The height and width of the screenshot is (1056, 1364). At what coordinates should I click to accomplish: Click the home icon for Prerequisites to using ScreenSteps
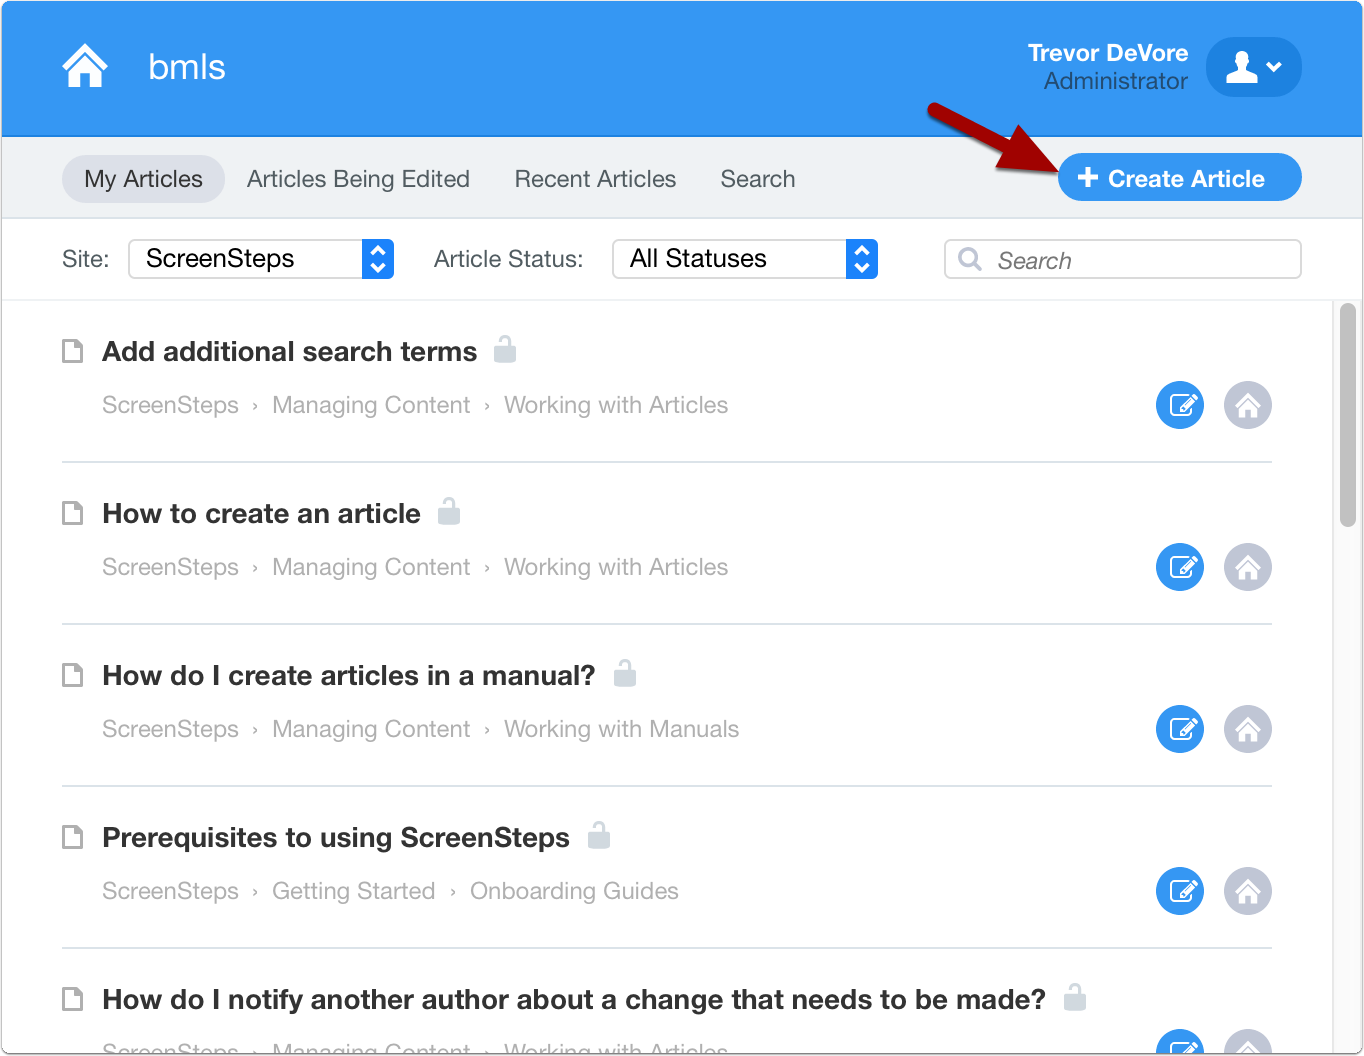(x=1248, y=891)
